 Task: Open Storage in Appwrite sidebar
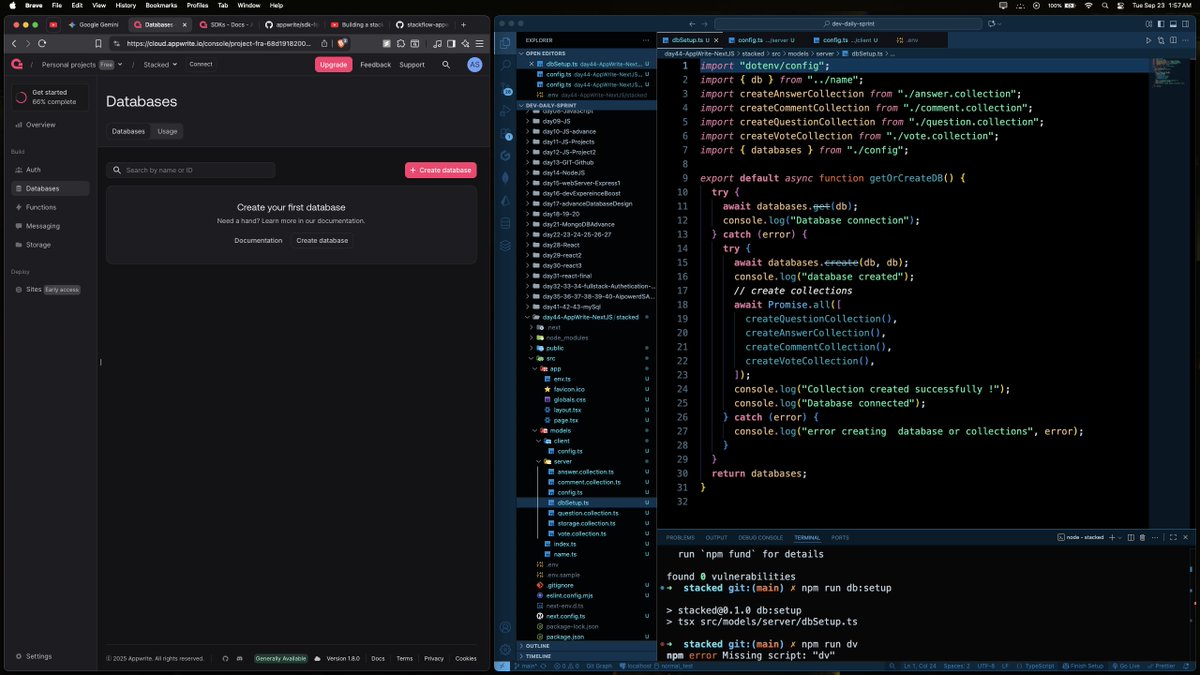[50, 244]
